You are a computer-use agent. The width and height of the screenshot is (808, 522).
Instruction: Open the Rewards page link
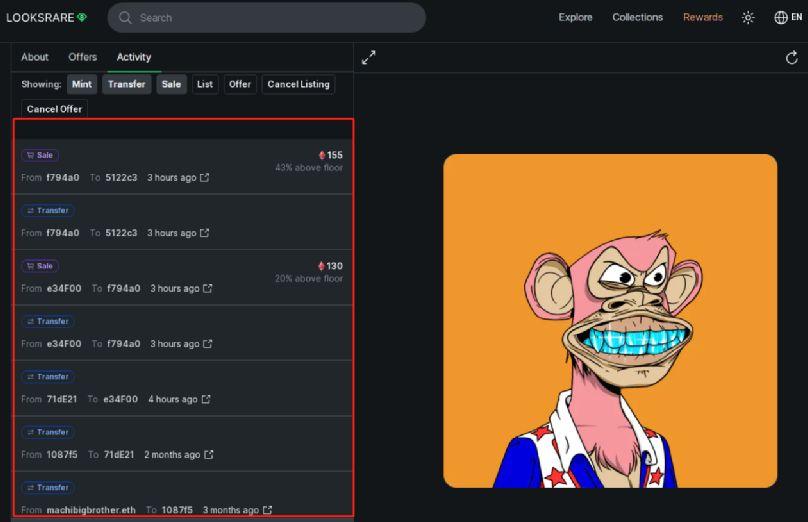click(703, 18)
